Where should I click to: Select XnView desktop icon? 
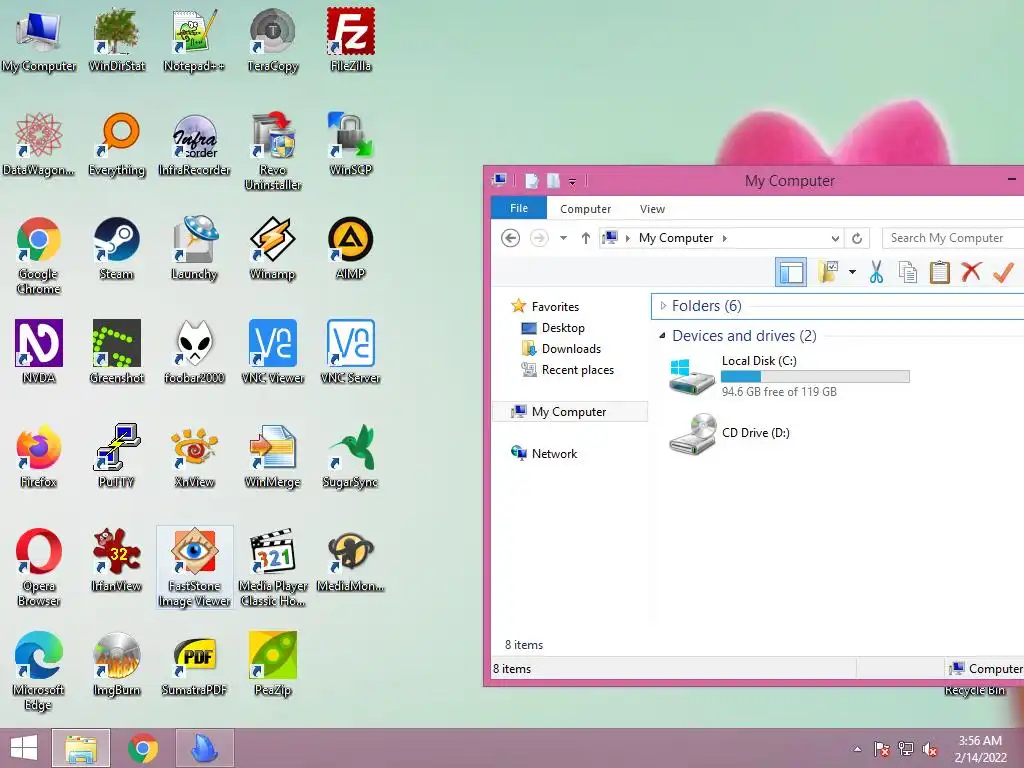click(194, 456)
